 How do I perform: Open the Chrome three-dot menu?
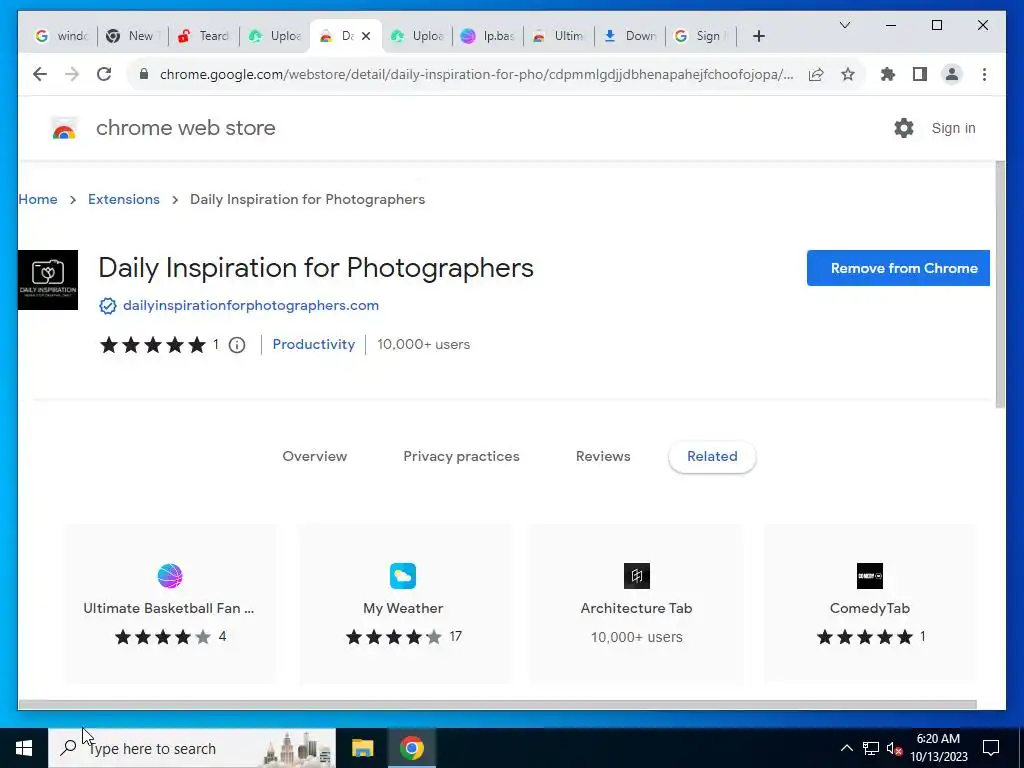984,74
